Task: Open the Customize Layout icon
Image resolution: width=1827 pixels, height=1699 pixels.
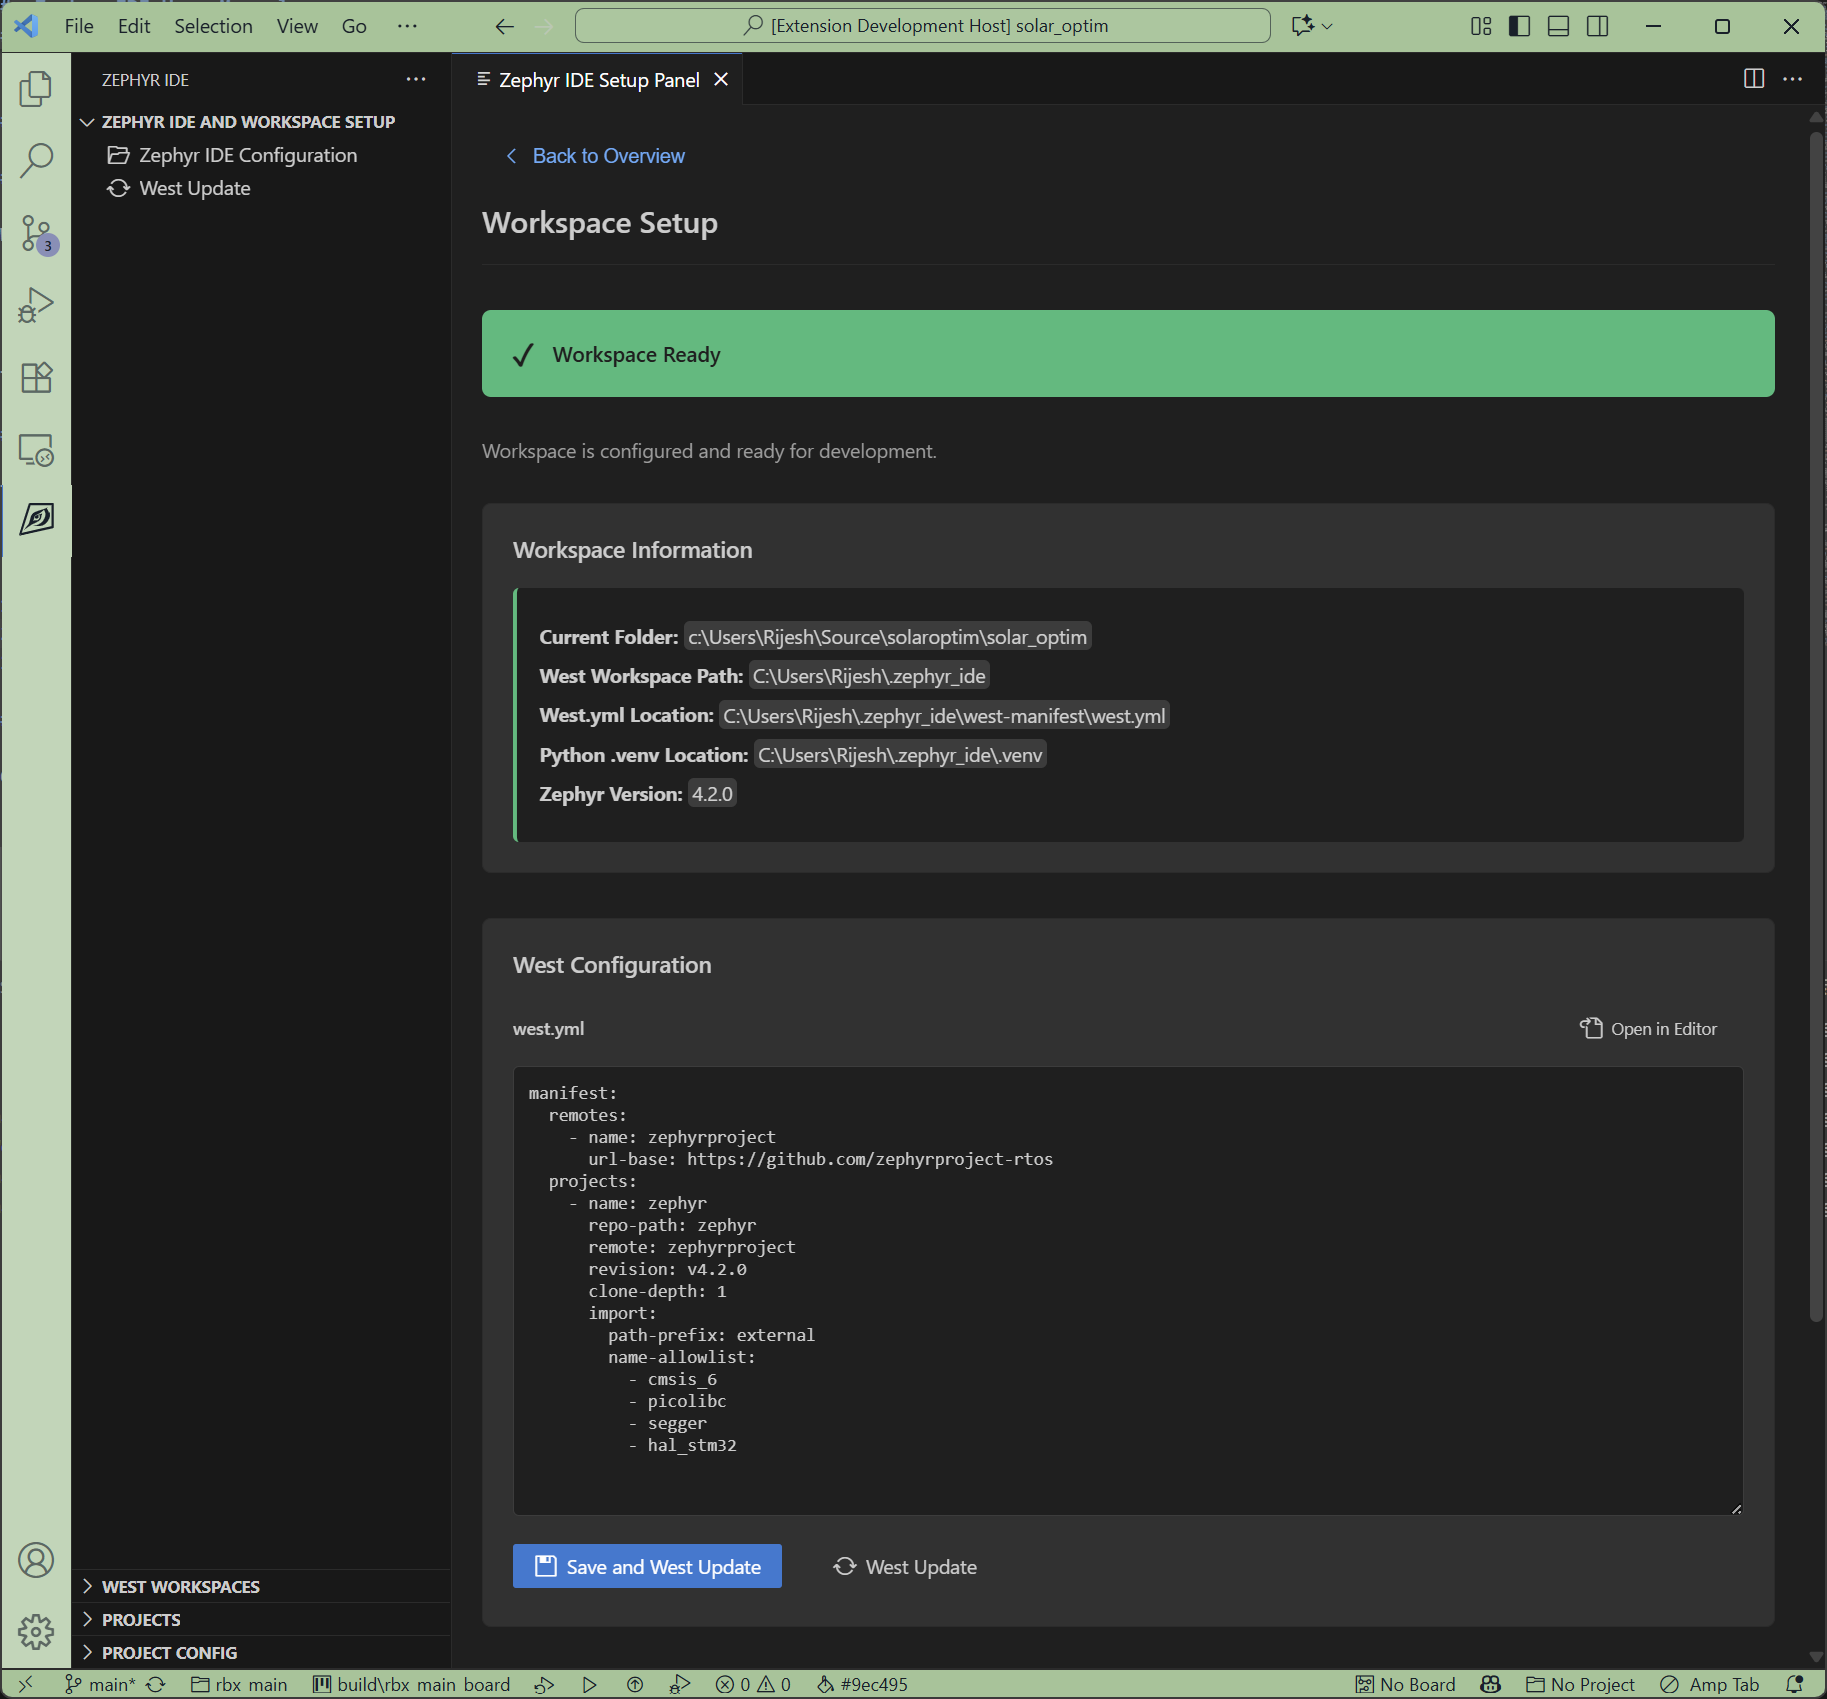Action: (x=1481, y=26)
